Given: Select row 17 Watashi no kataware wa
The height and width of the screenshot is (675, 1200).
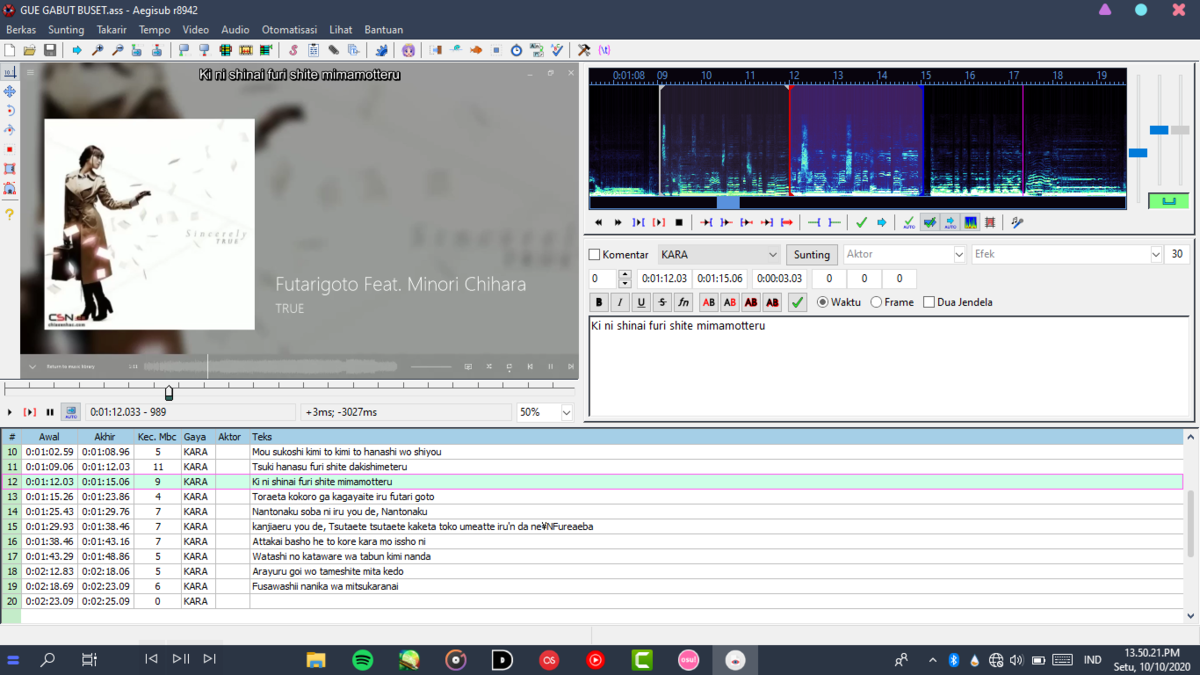Looking at the screenshot, I should 594,557.
